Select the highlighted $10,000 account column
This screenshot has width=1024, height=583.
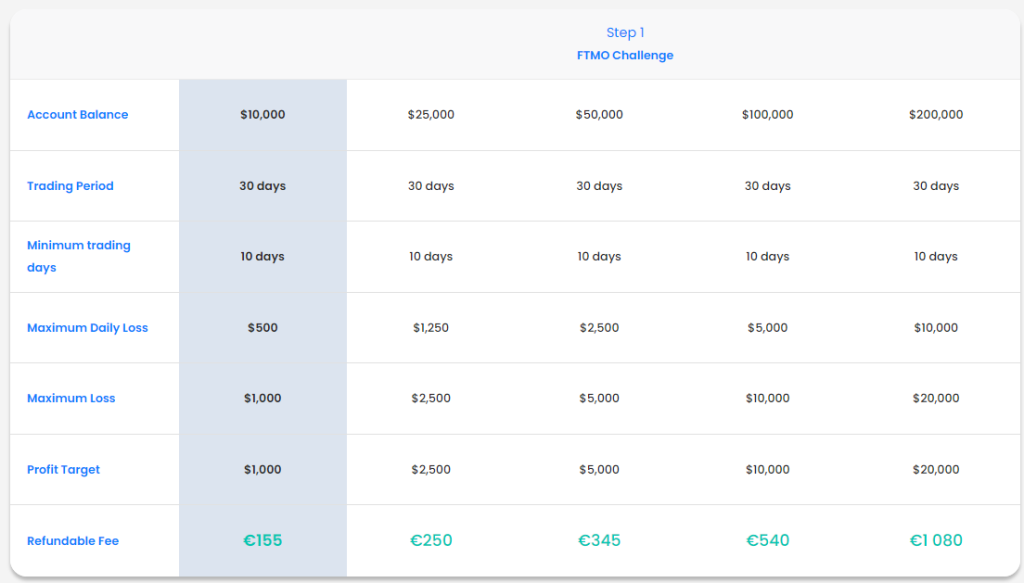[262, 114]
